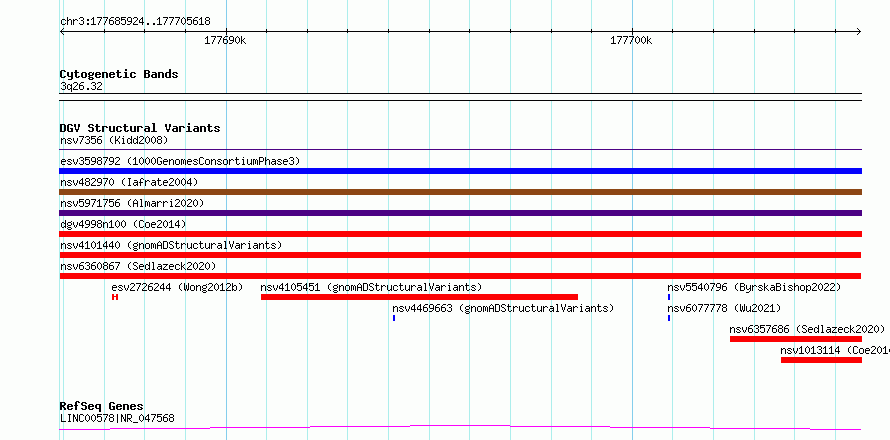Open the nsv482970 (Iafrate2004) label
890x440 pixels.
[x=129, y=182]
